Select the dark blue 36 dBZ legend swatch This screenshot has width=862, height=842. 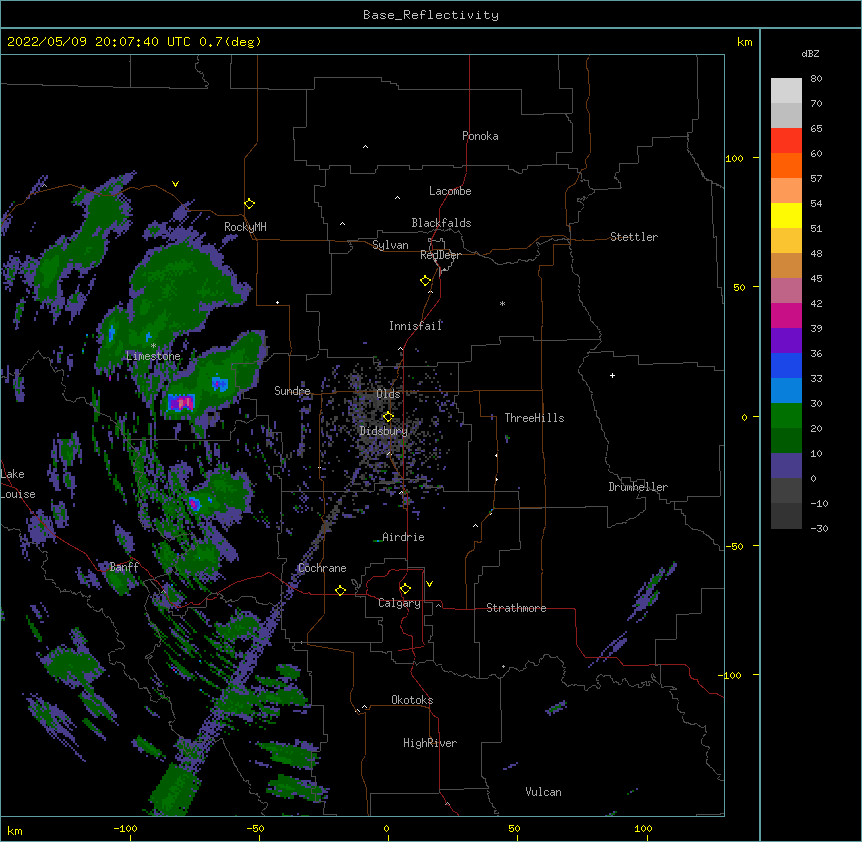click(786, 365)
